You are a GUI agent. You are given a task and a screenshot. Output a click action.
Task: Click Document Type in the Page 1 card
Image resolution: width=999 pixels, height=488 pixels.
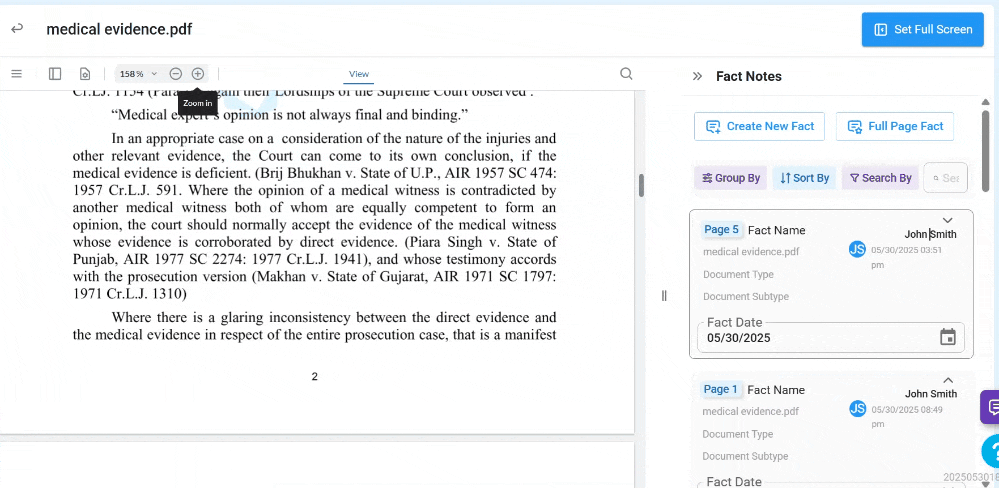pyautogui.click(x=738, y=434)
